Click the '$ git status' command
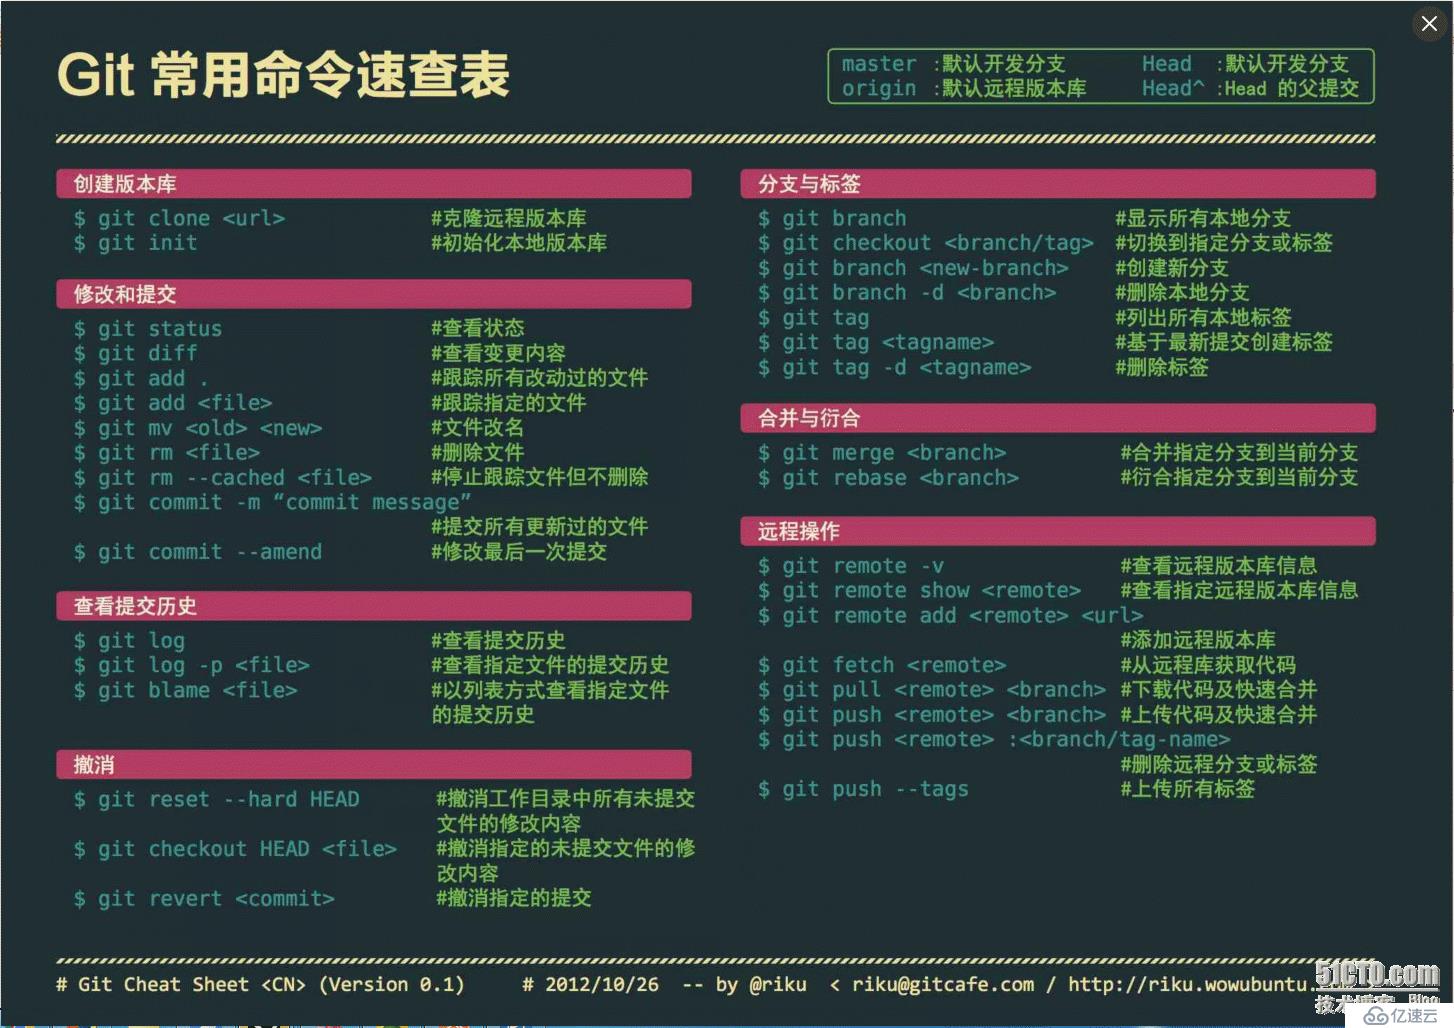 pos(148,328)
